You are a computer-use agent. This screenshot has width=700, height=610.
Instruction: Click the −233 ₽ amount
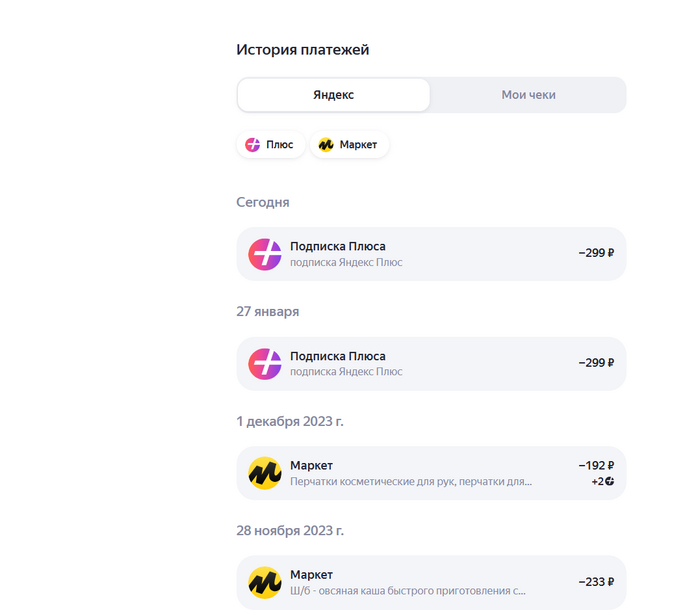[596, 582]
